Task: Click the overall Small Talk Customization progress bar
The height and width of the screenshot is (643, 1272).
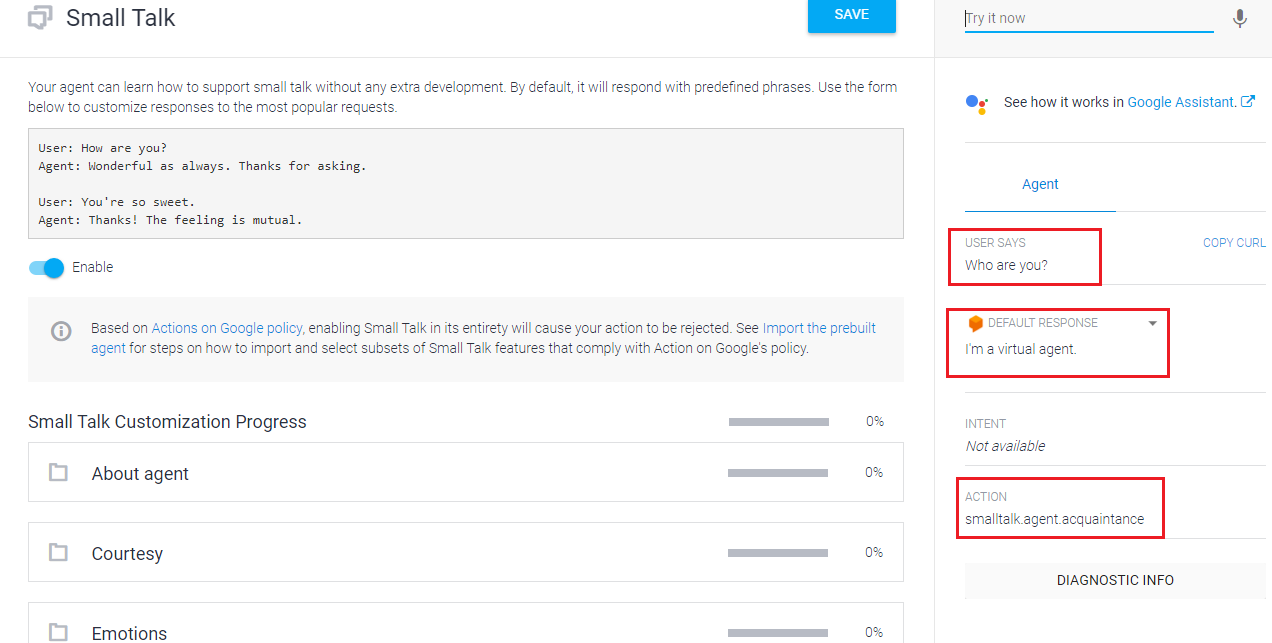Action: (778, 422)
